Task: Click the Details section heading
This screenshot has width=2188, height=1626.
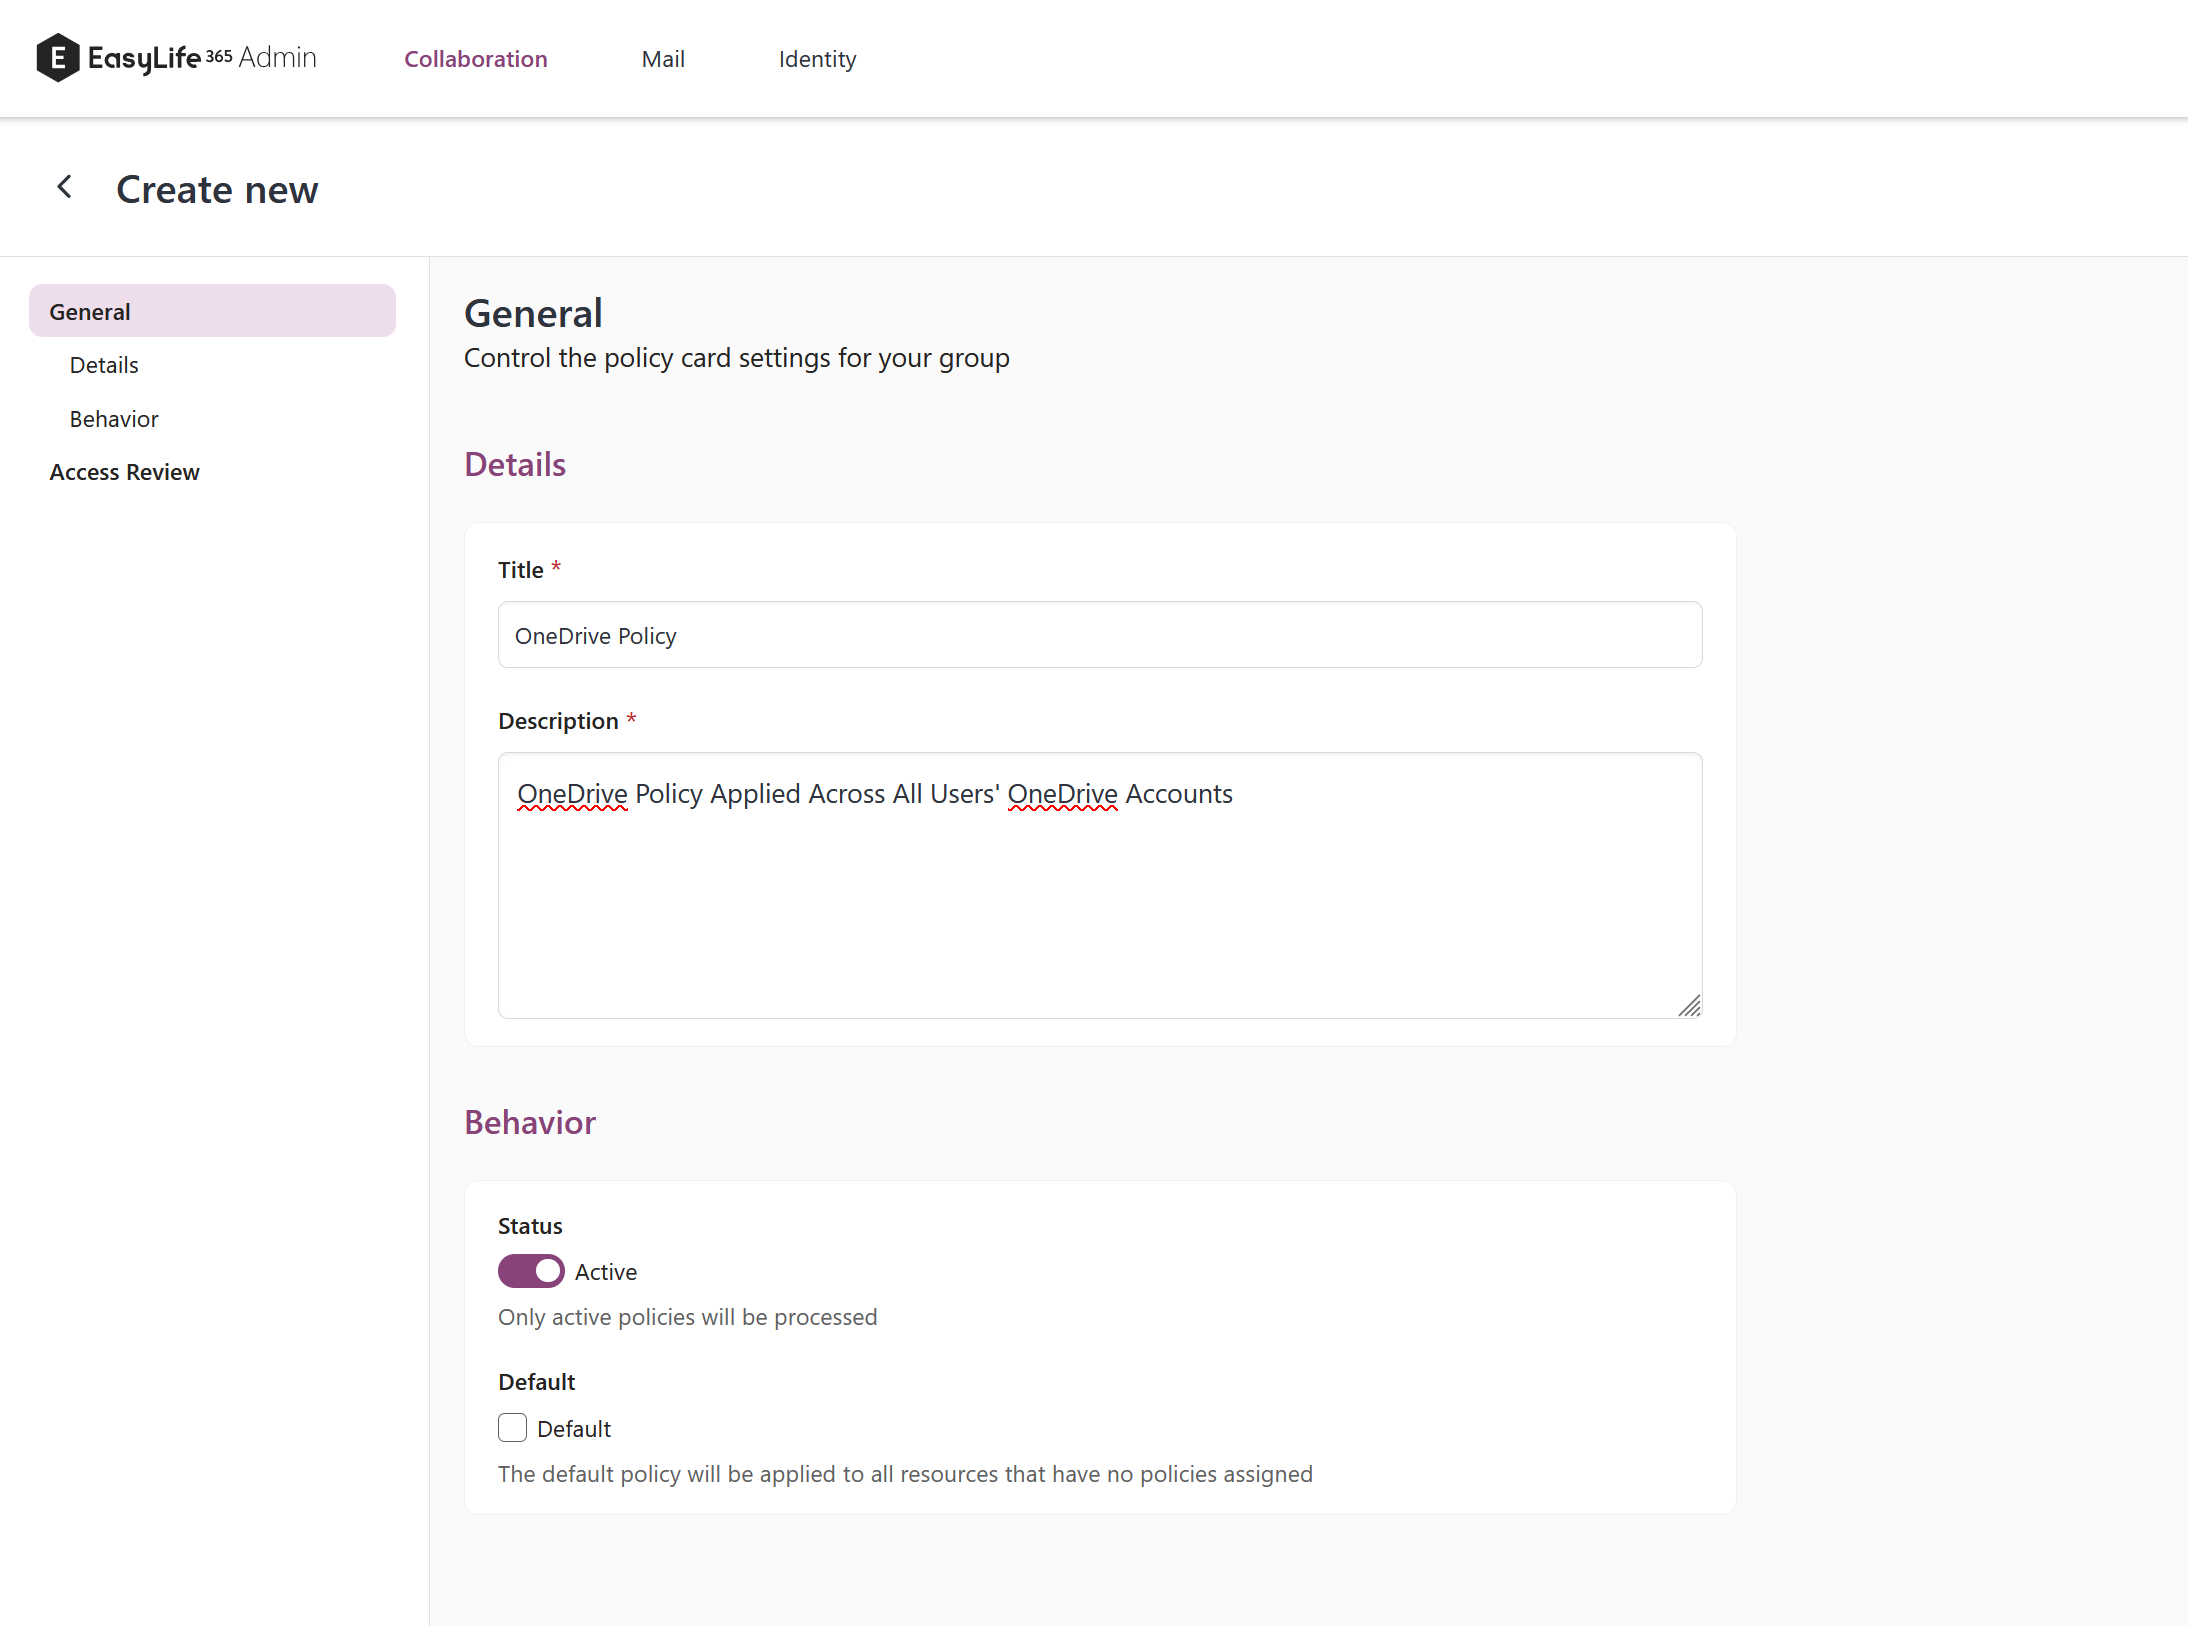Action: click(515, 465)
